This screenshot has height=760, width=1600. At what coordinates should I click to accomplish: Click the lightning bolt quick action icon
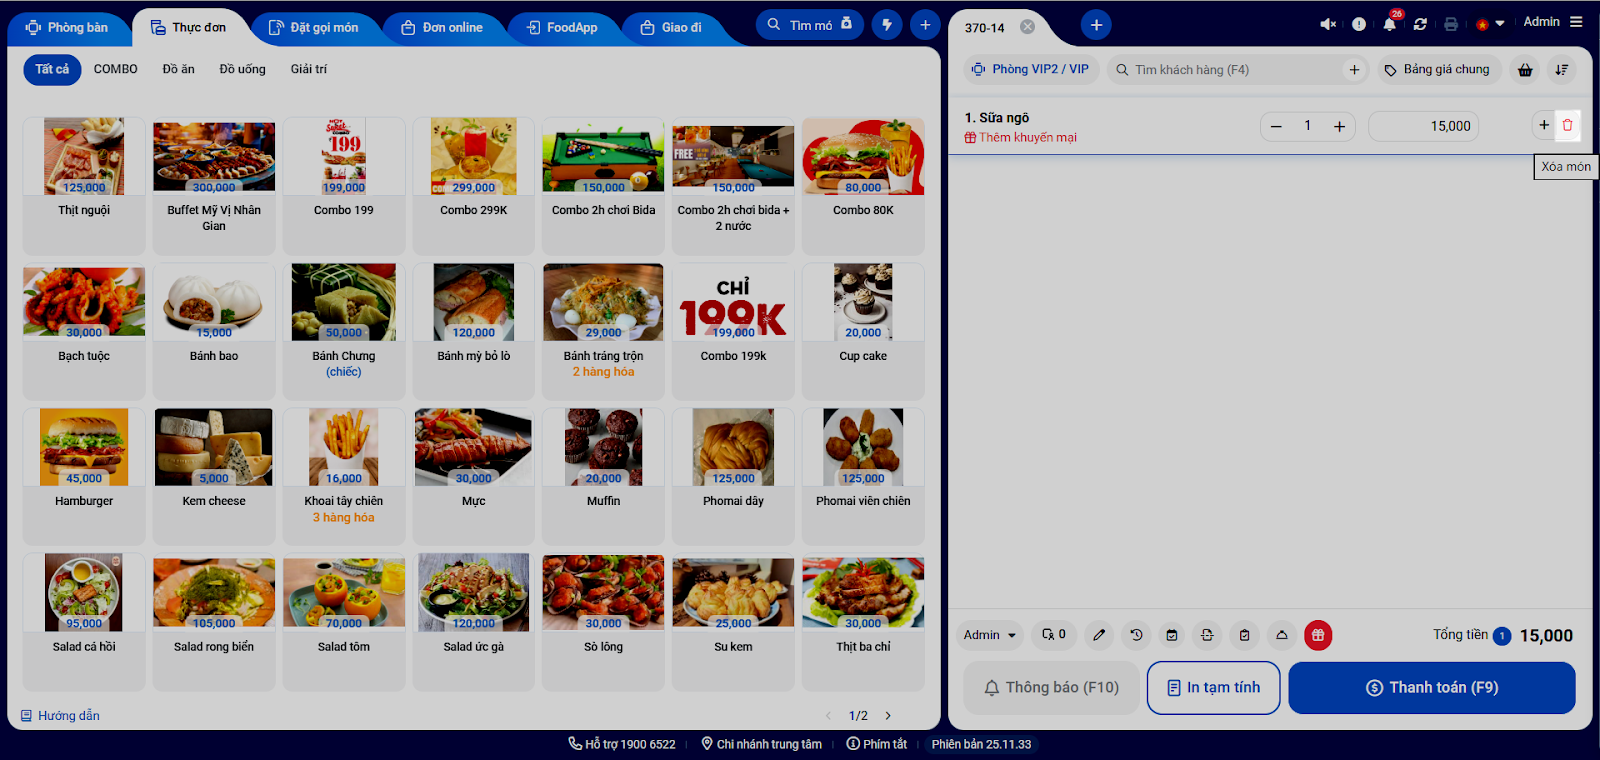[887, 25]
